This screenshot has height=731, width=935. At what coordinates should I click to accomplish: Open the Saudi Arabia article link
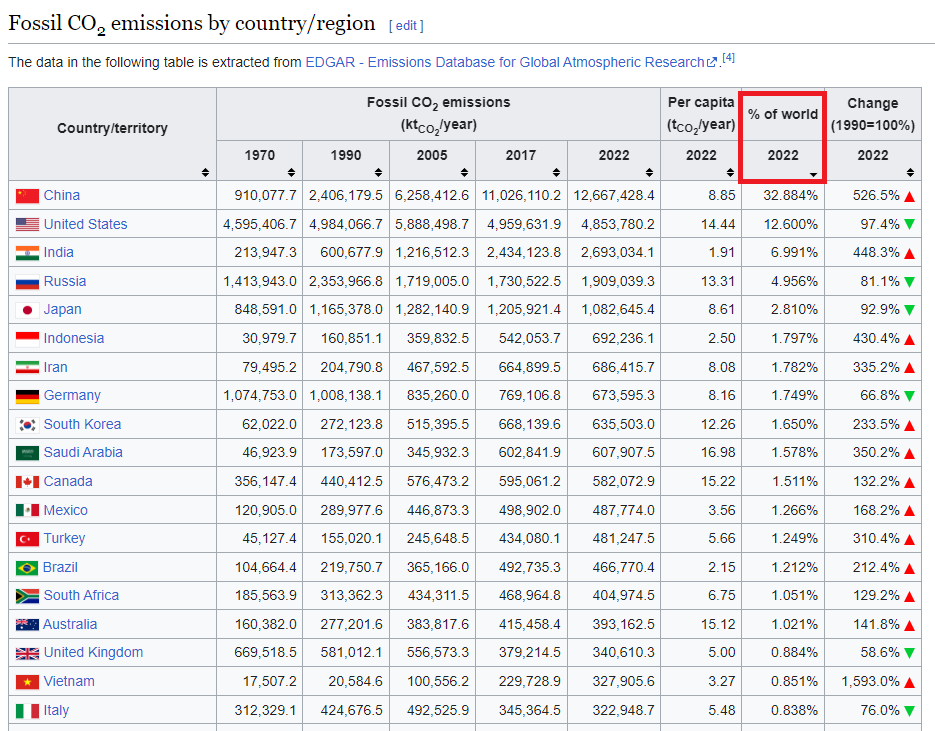coord(83,453)
